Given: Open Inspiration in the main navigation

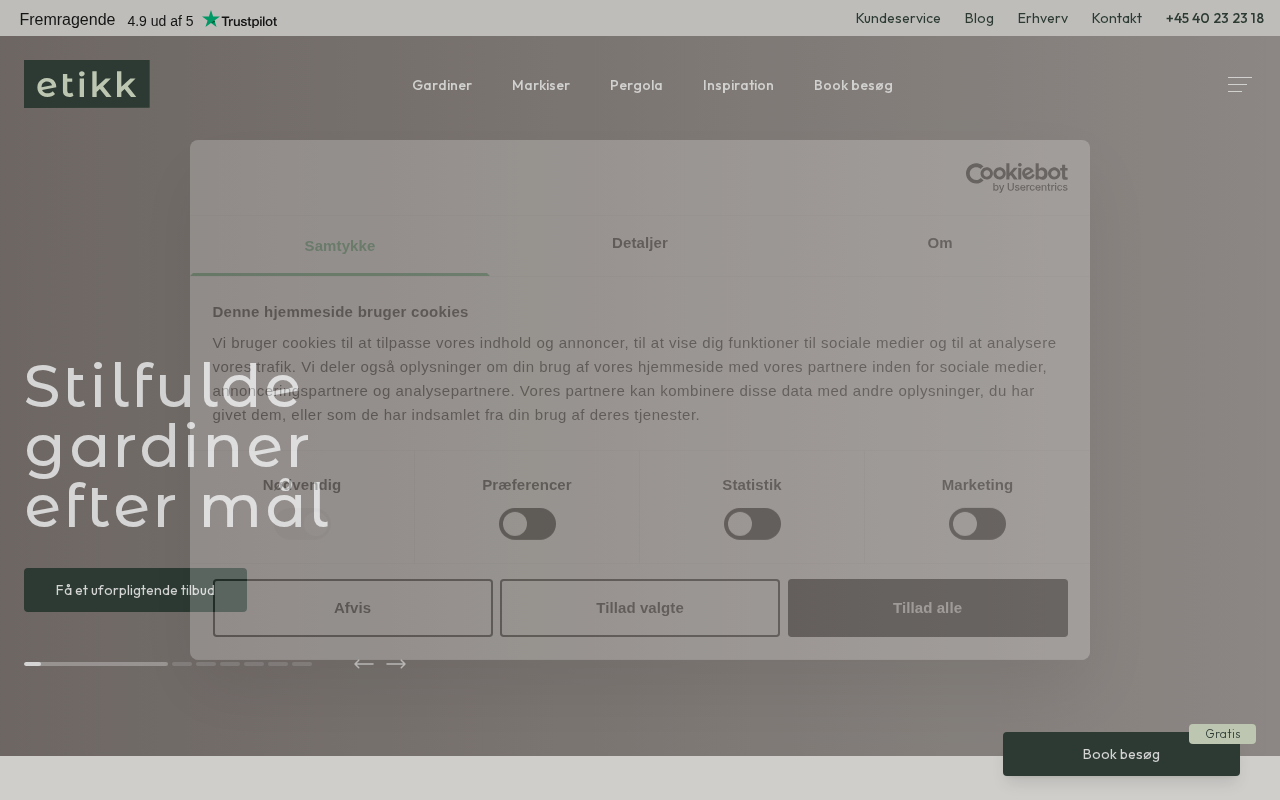Looking at the screenshot, I should (x=738, y=85).
